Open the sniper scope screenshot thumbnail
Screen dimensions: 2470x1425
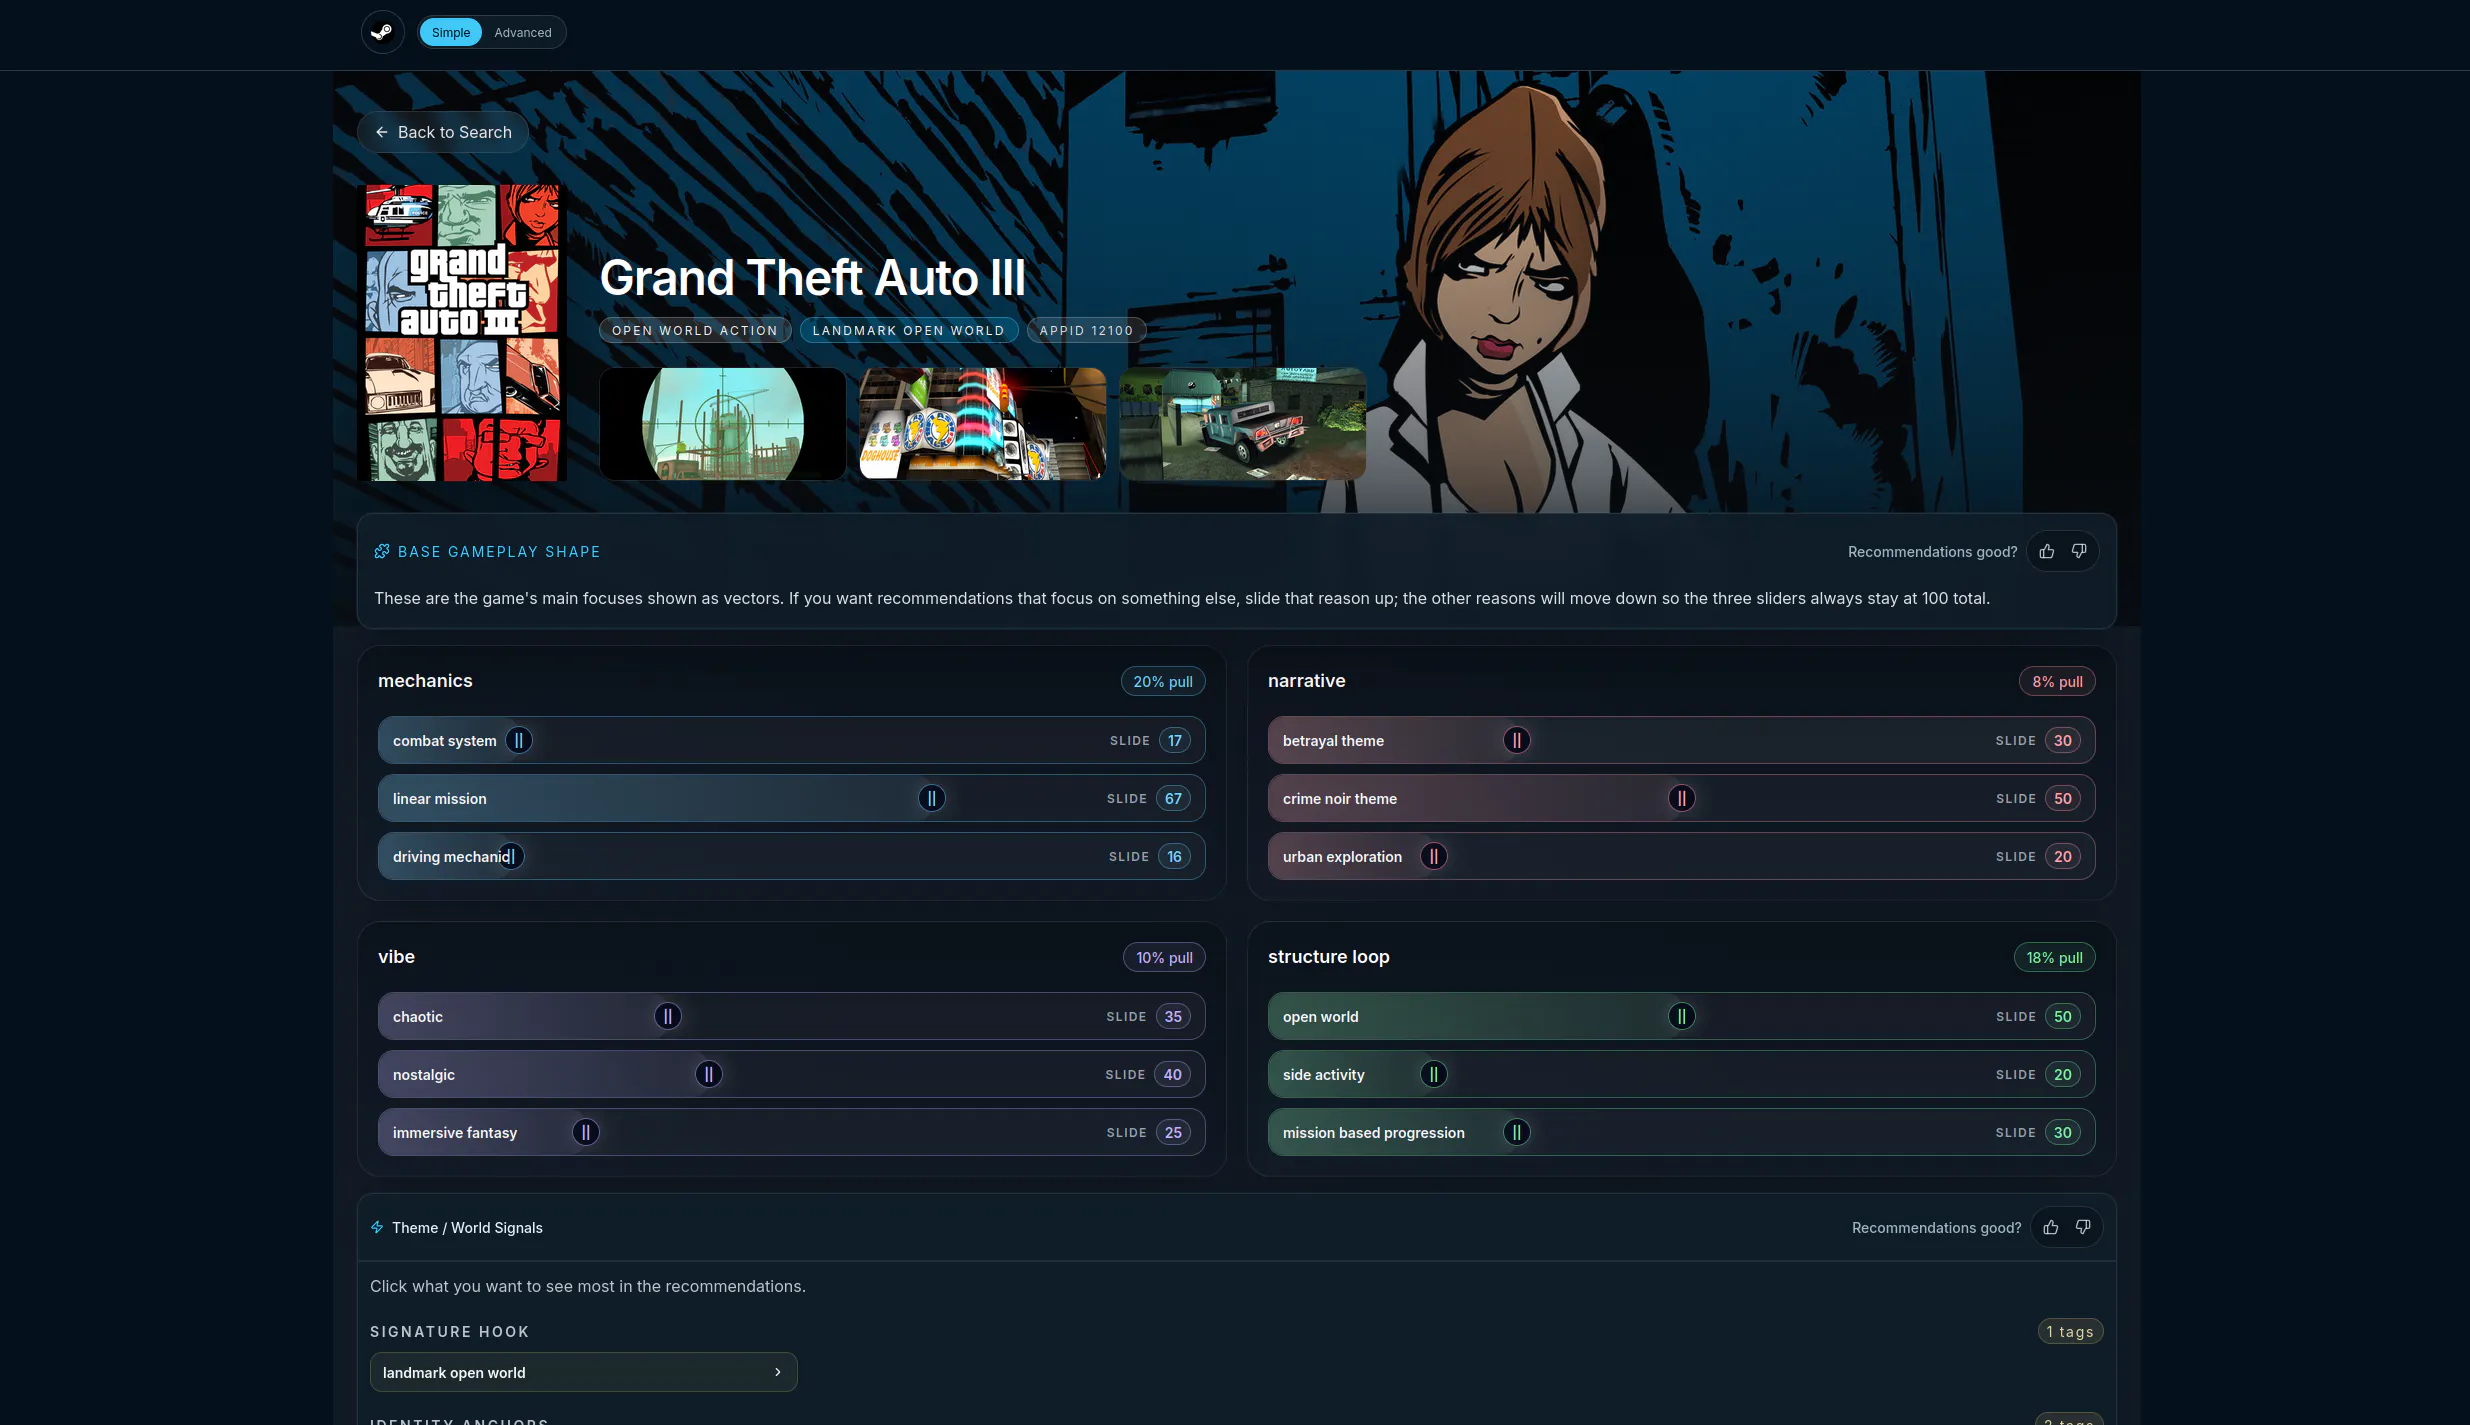pos(722,424)
